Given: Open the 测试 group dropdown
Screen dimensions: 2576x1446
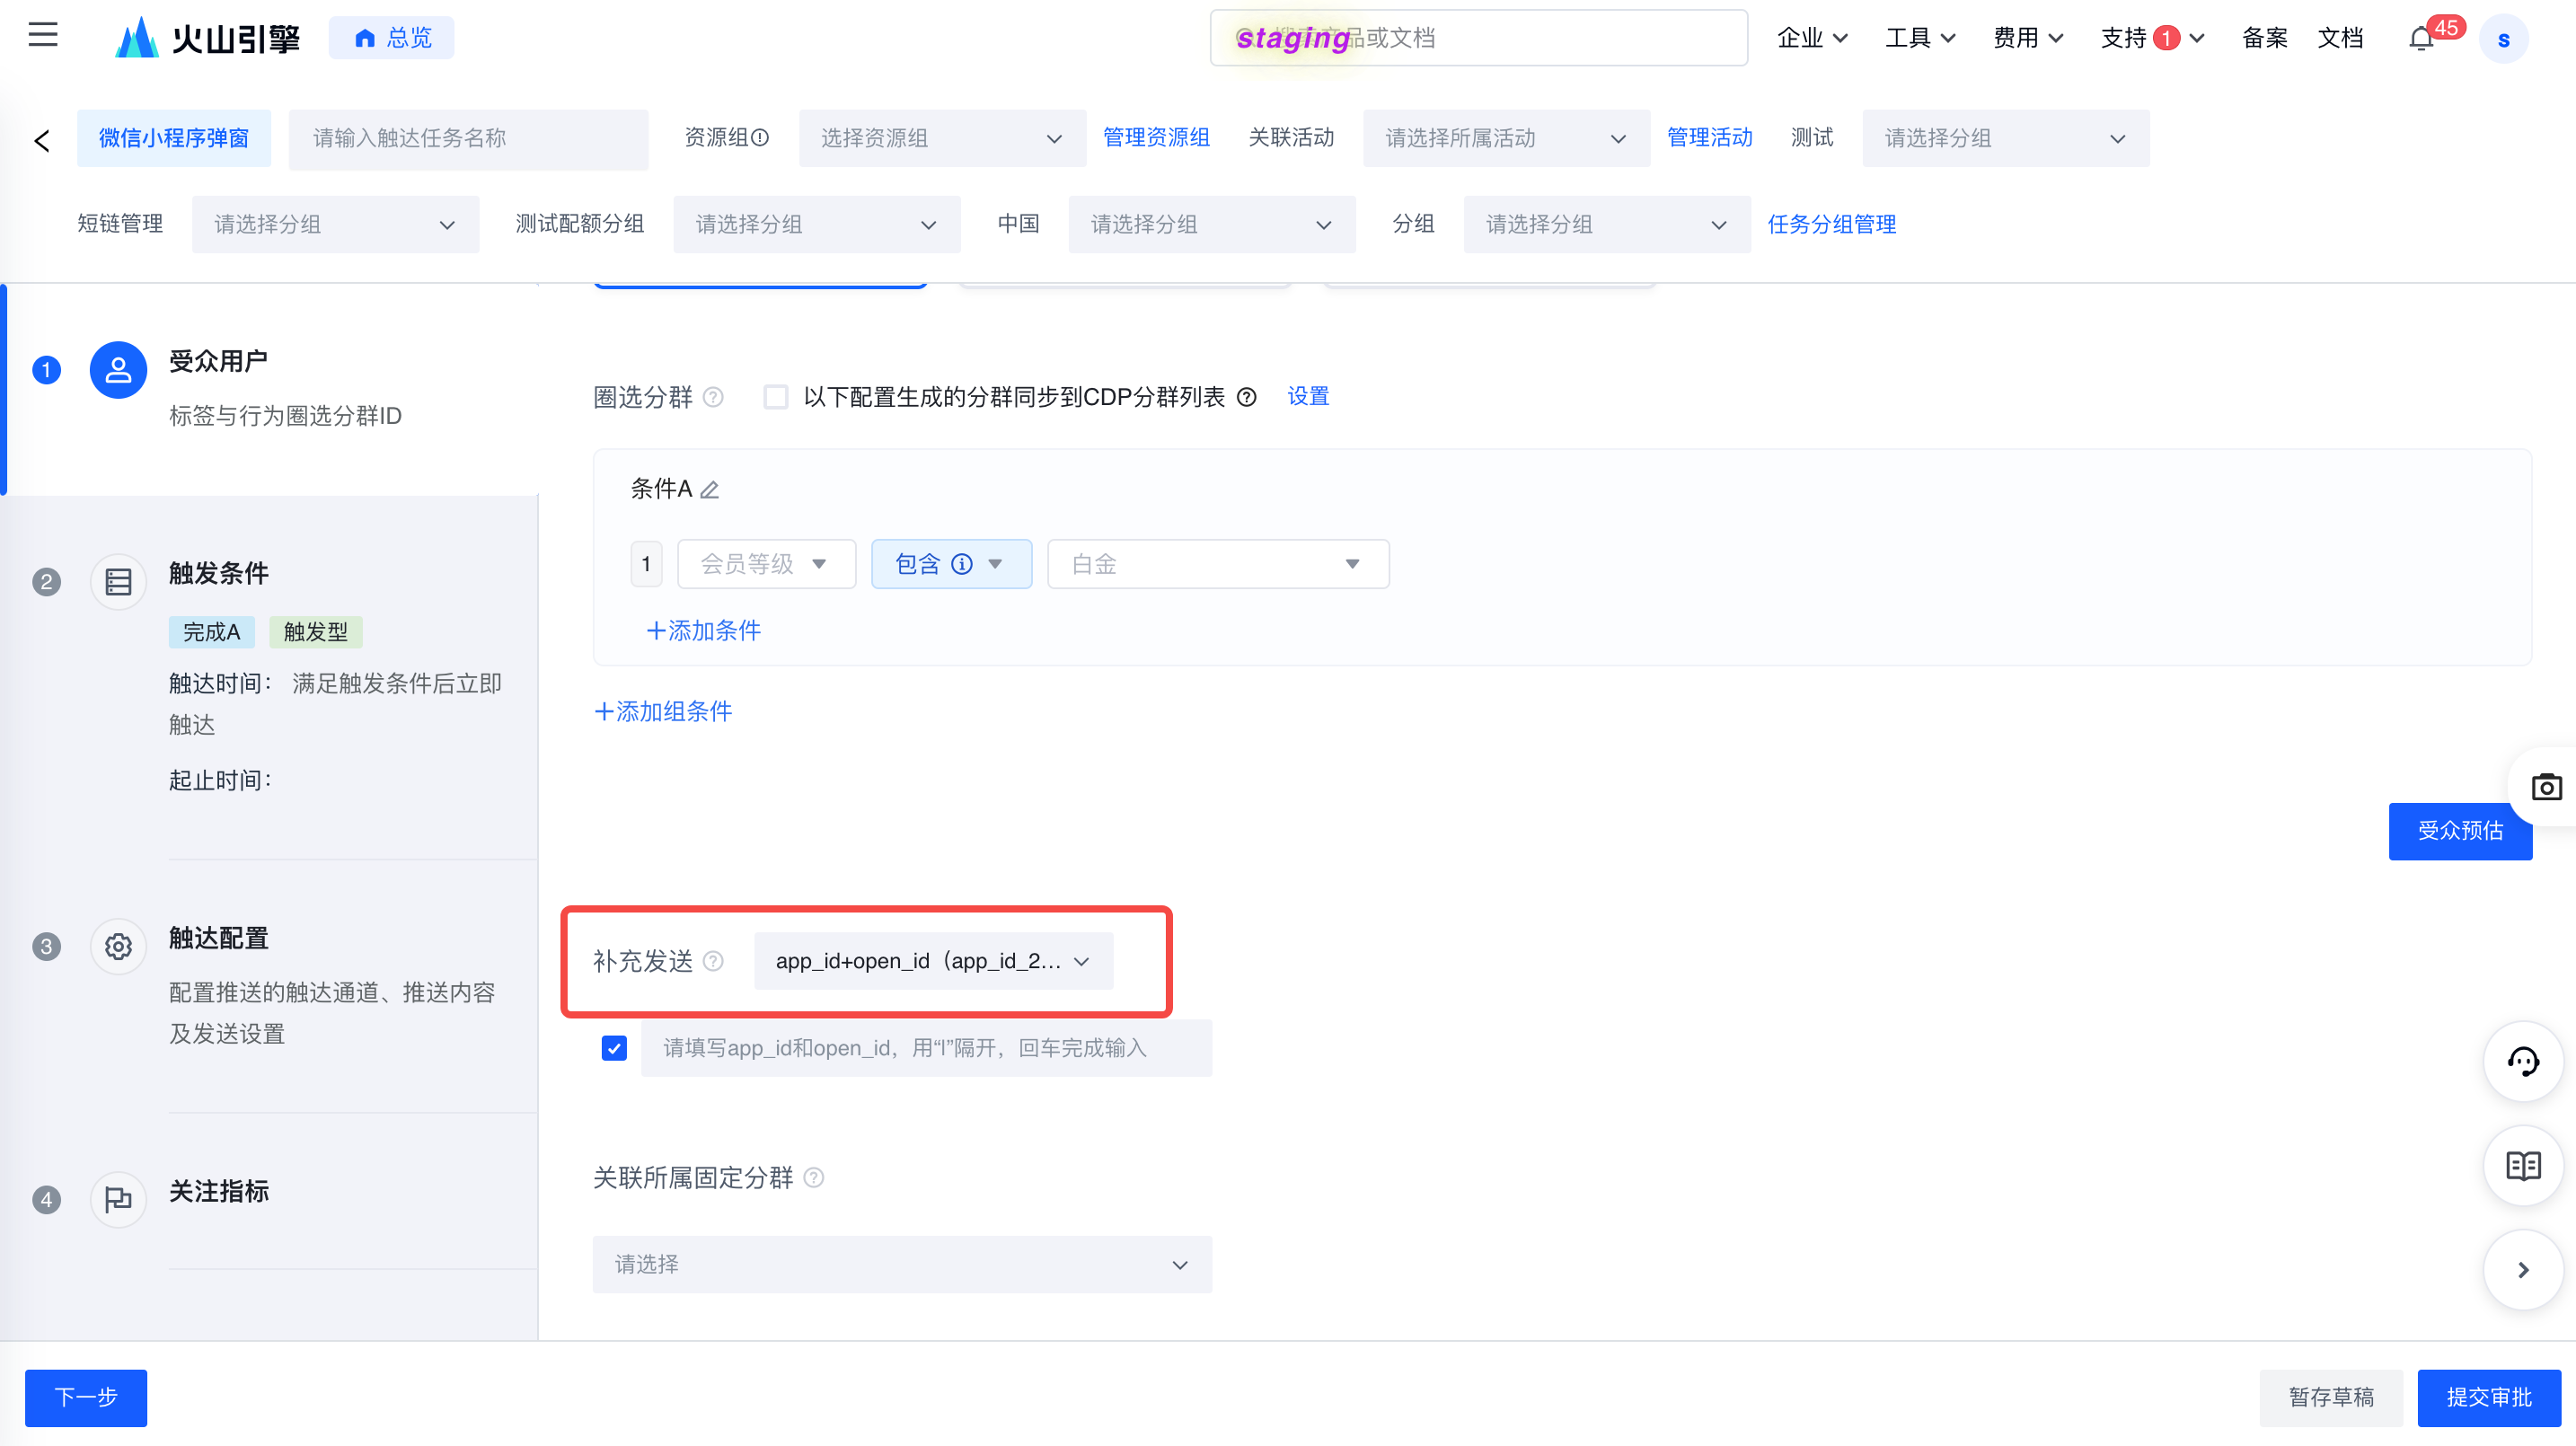Looking at the screenshot, I should (2005, 138).
